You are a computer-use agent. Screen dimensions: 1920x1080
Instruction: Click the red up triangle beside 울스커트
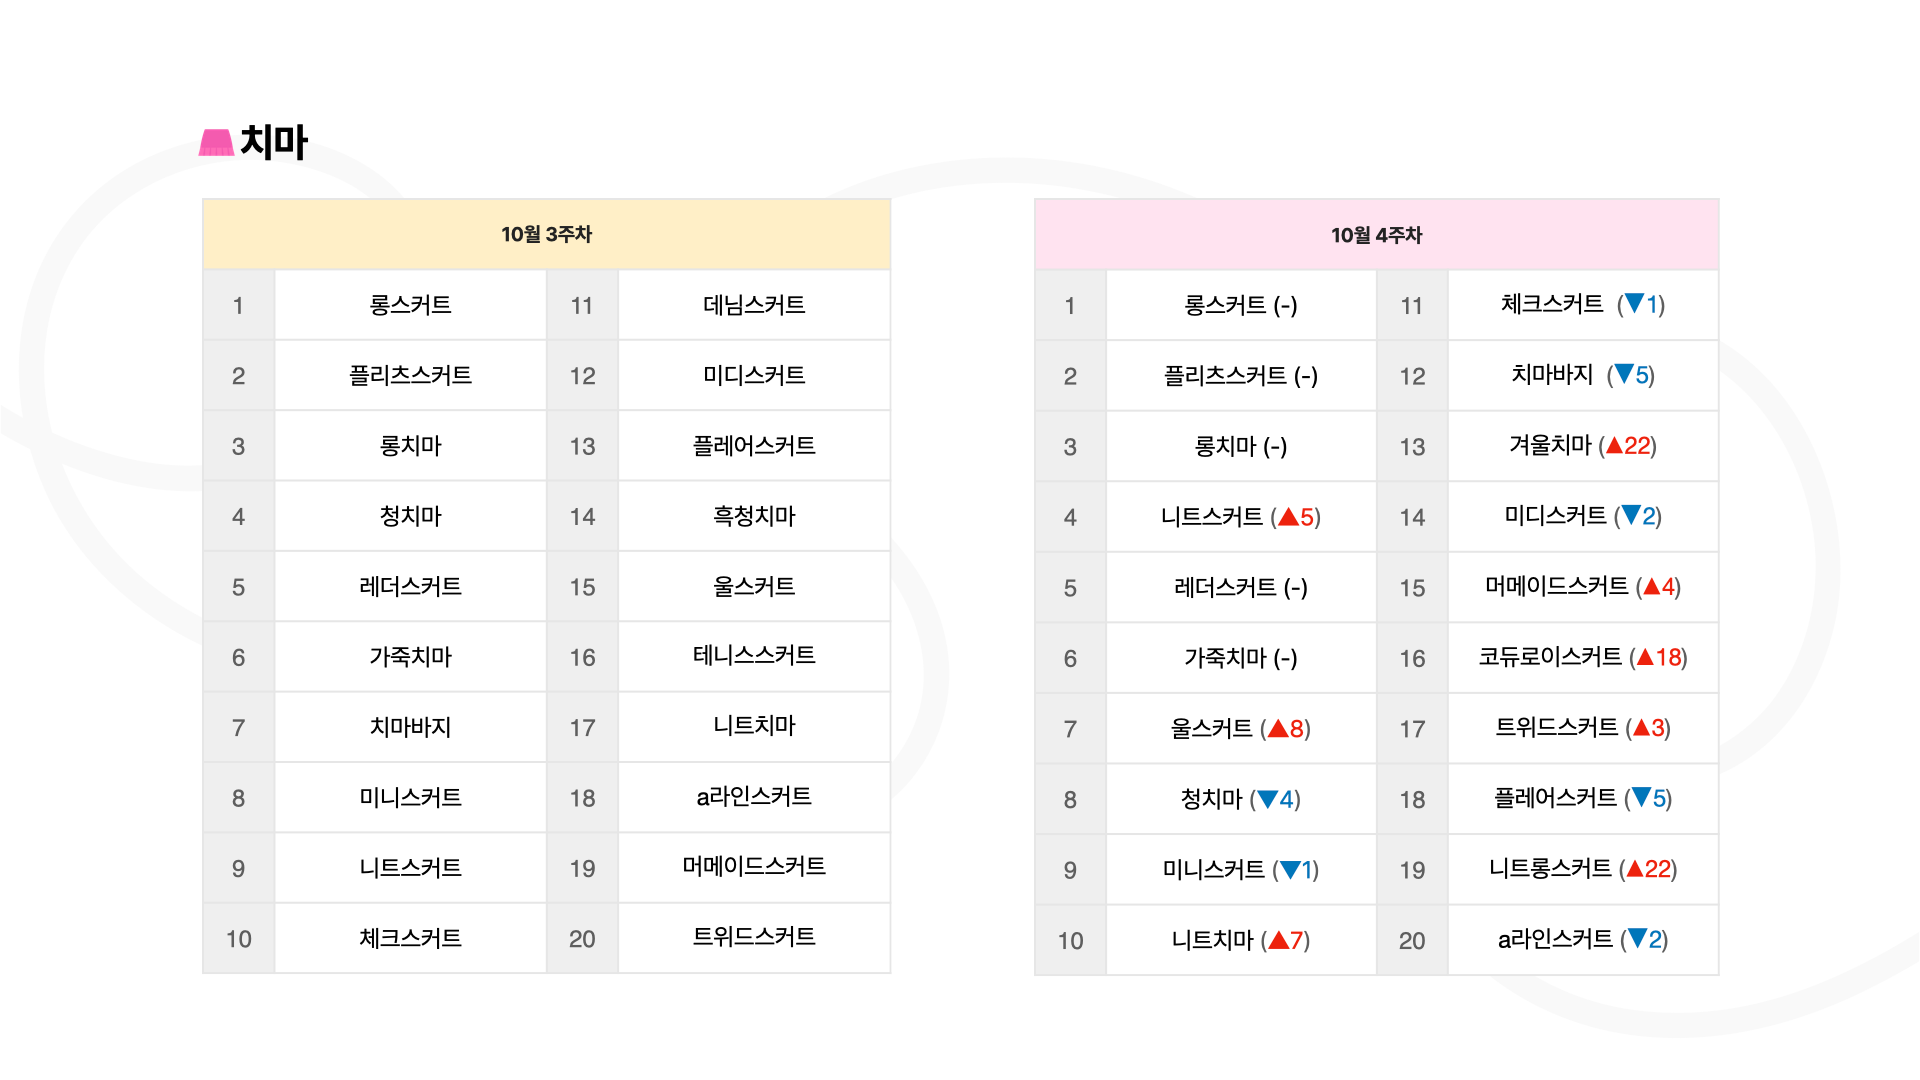coord(1278,728)
